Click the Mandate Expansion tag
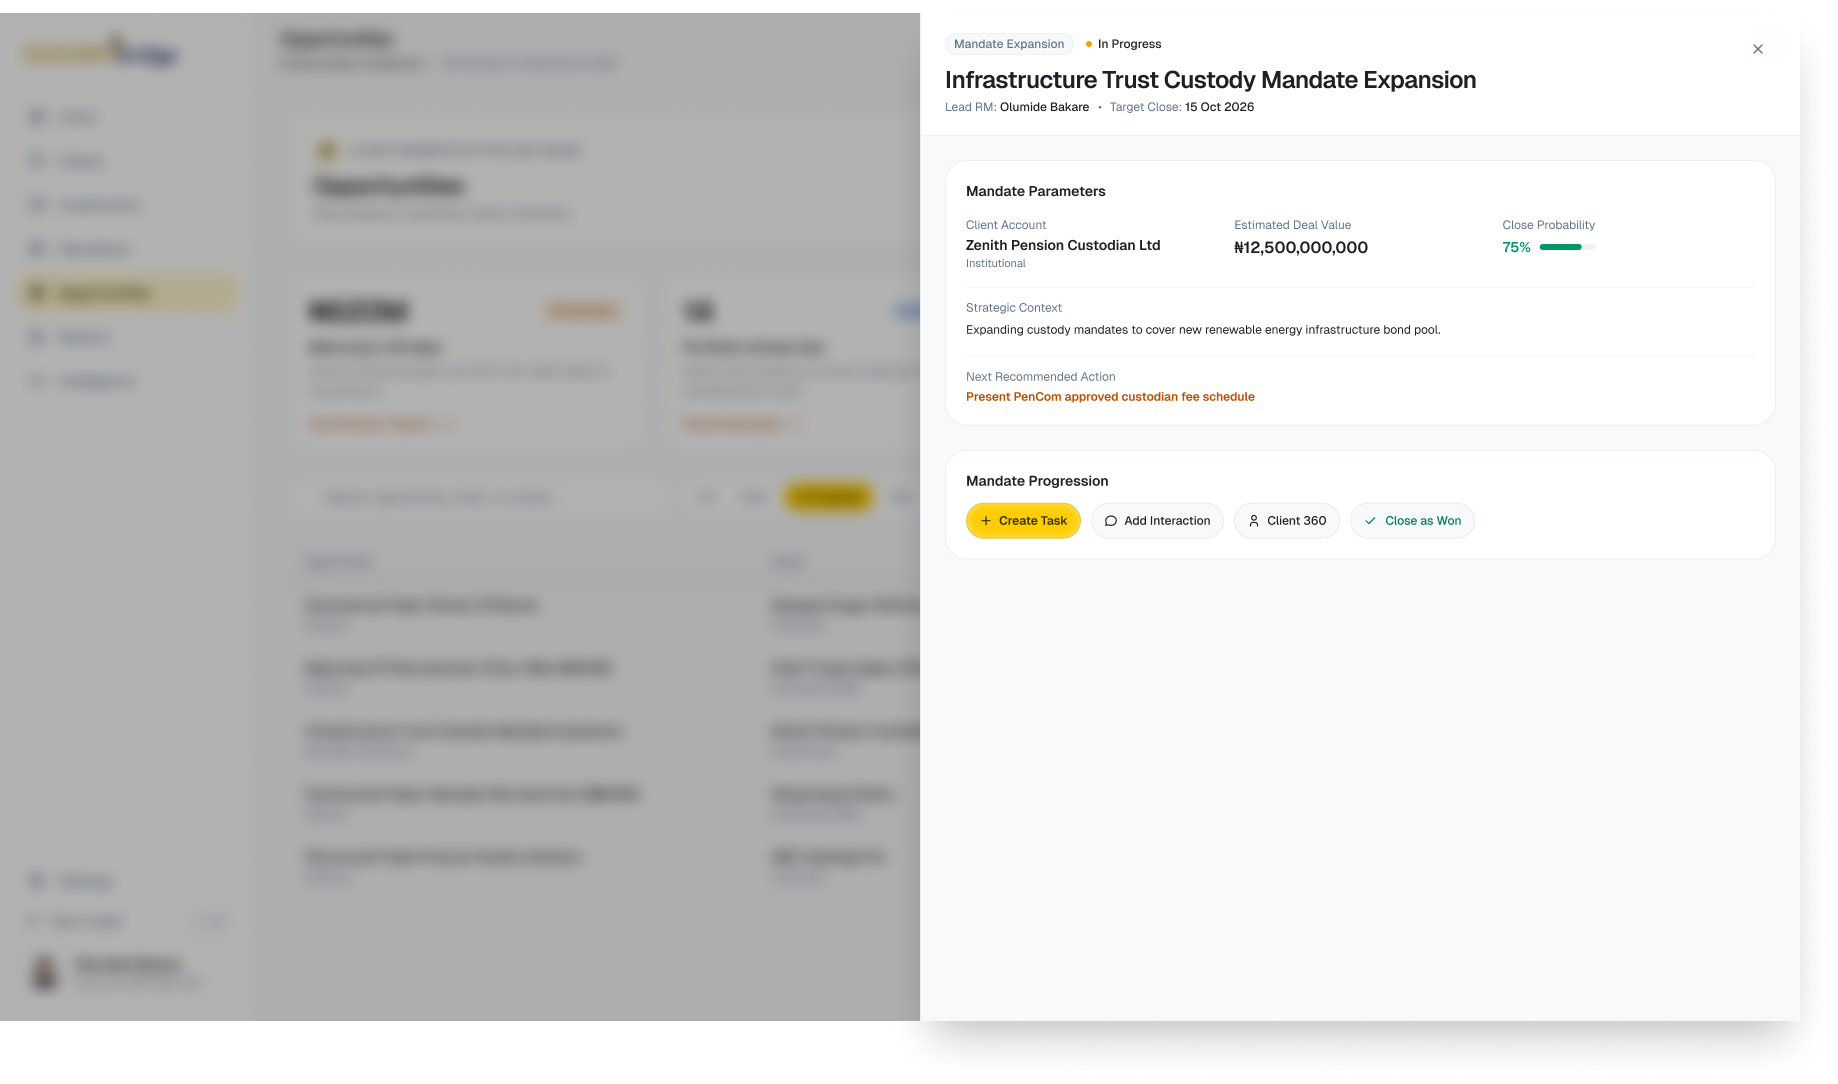 click(1009, 44)
